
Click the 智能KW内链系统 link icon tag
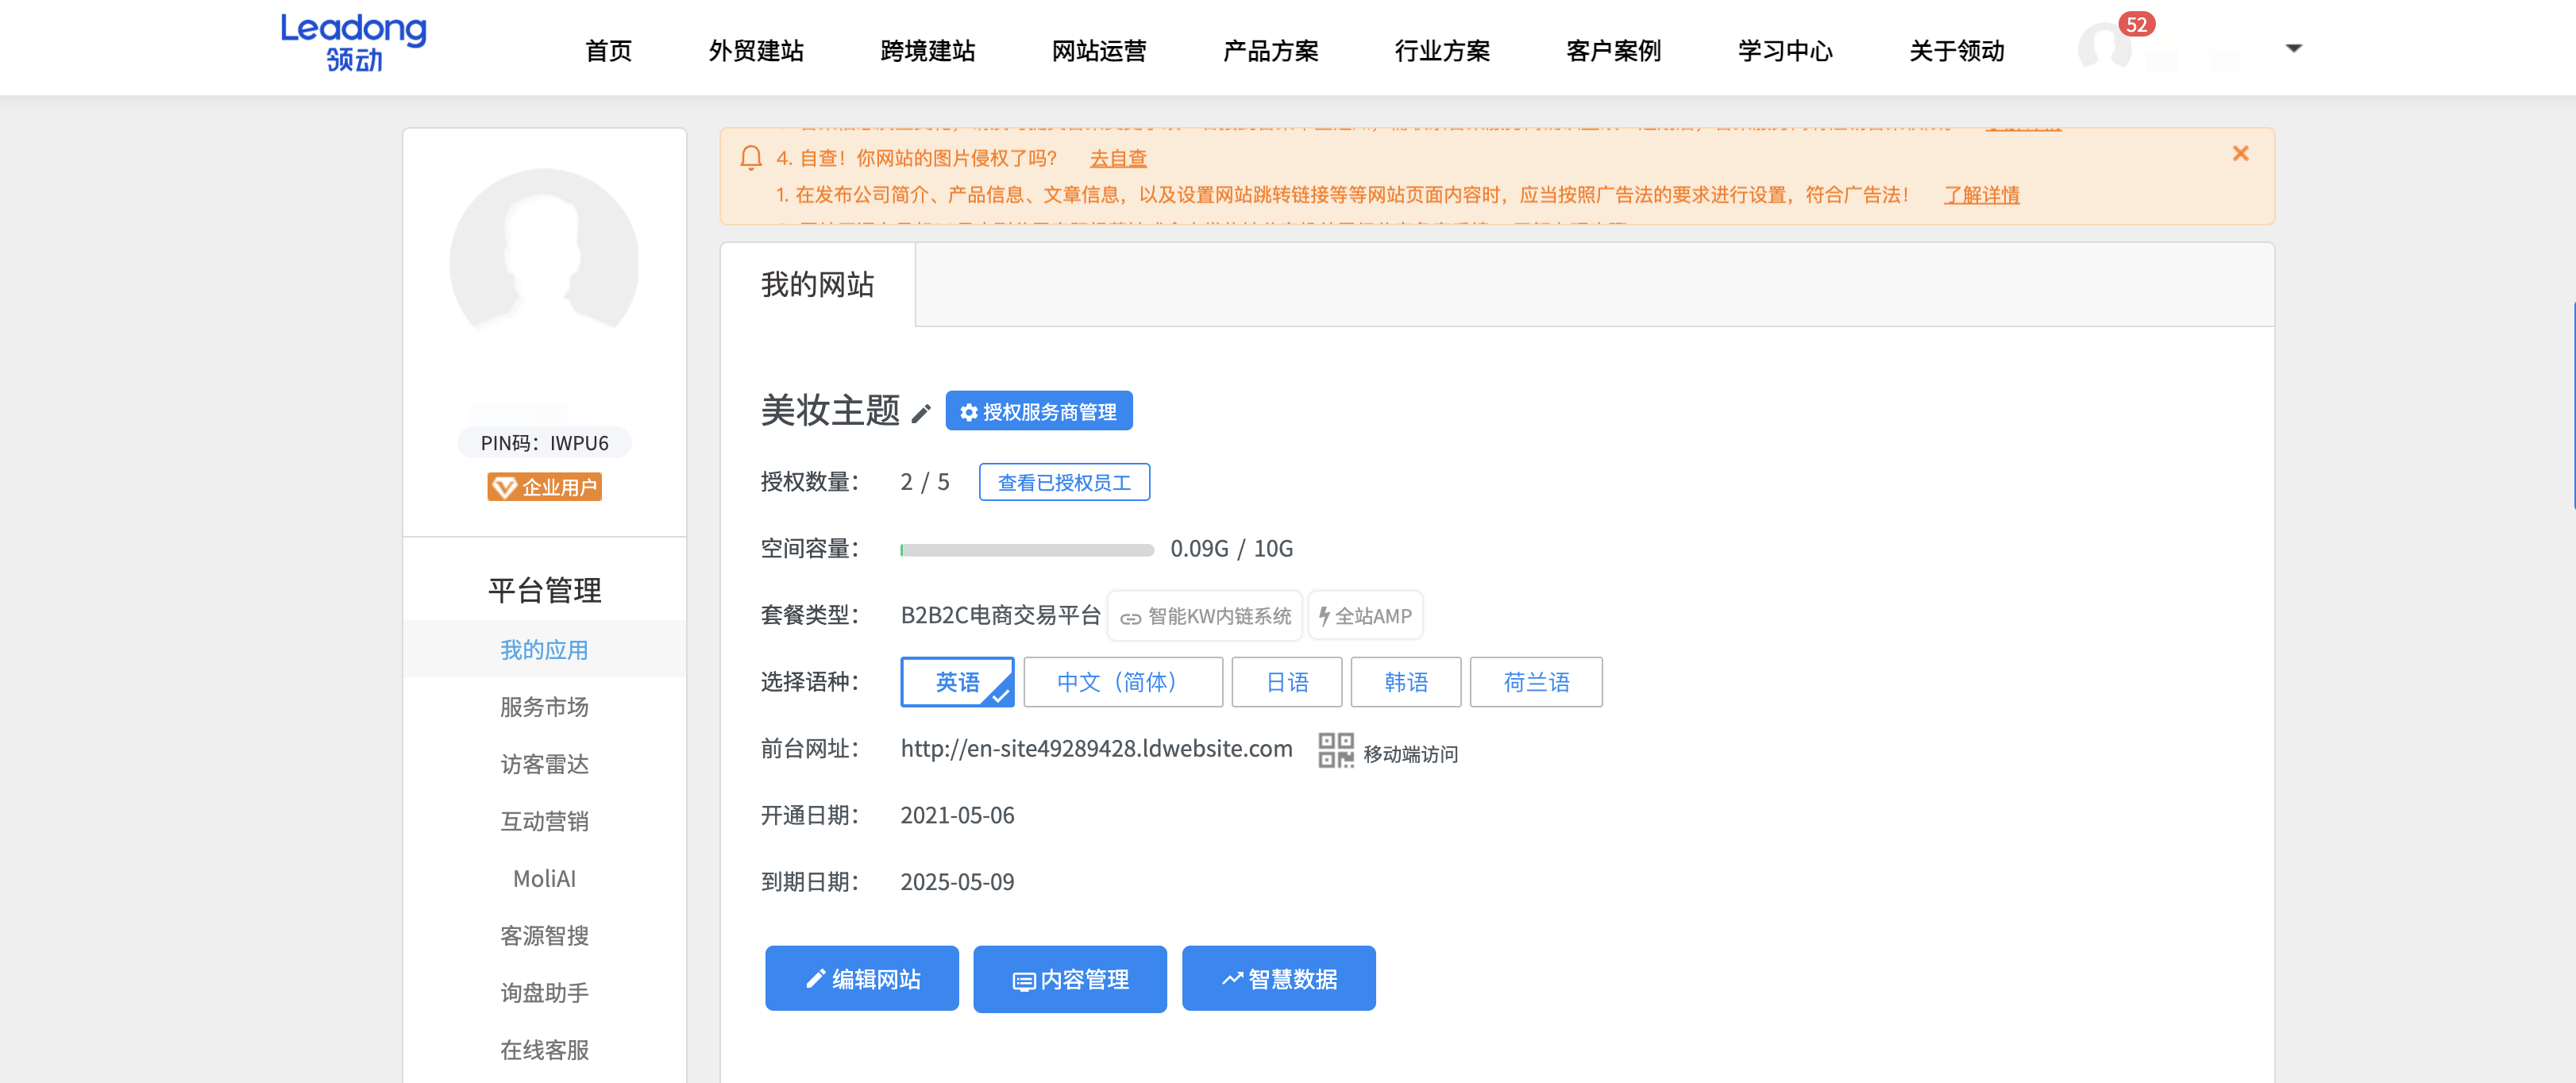[x=1205, y=616]
